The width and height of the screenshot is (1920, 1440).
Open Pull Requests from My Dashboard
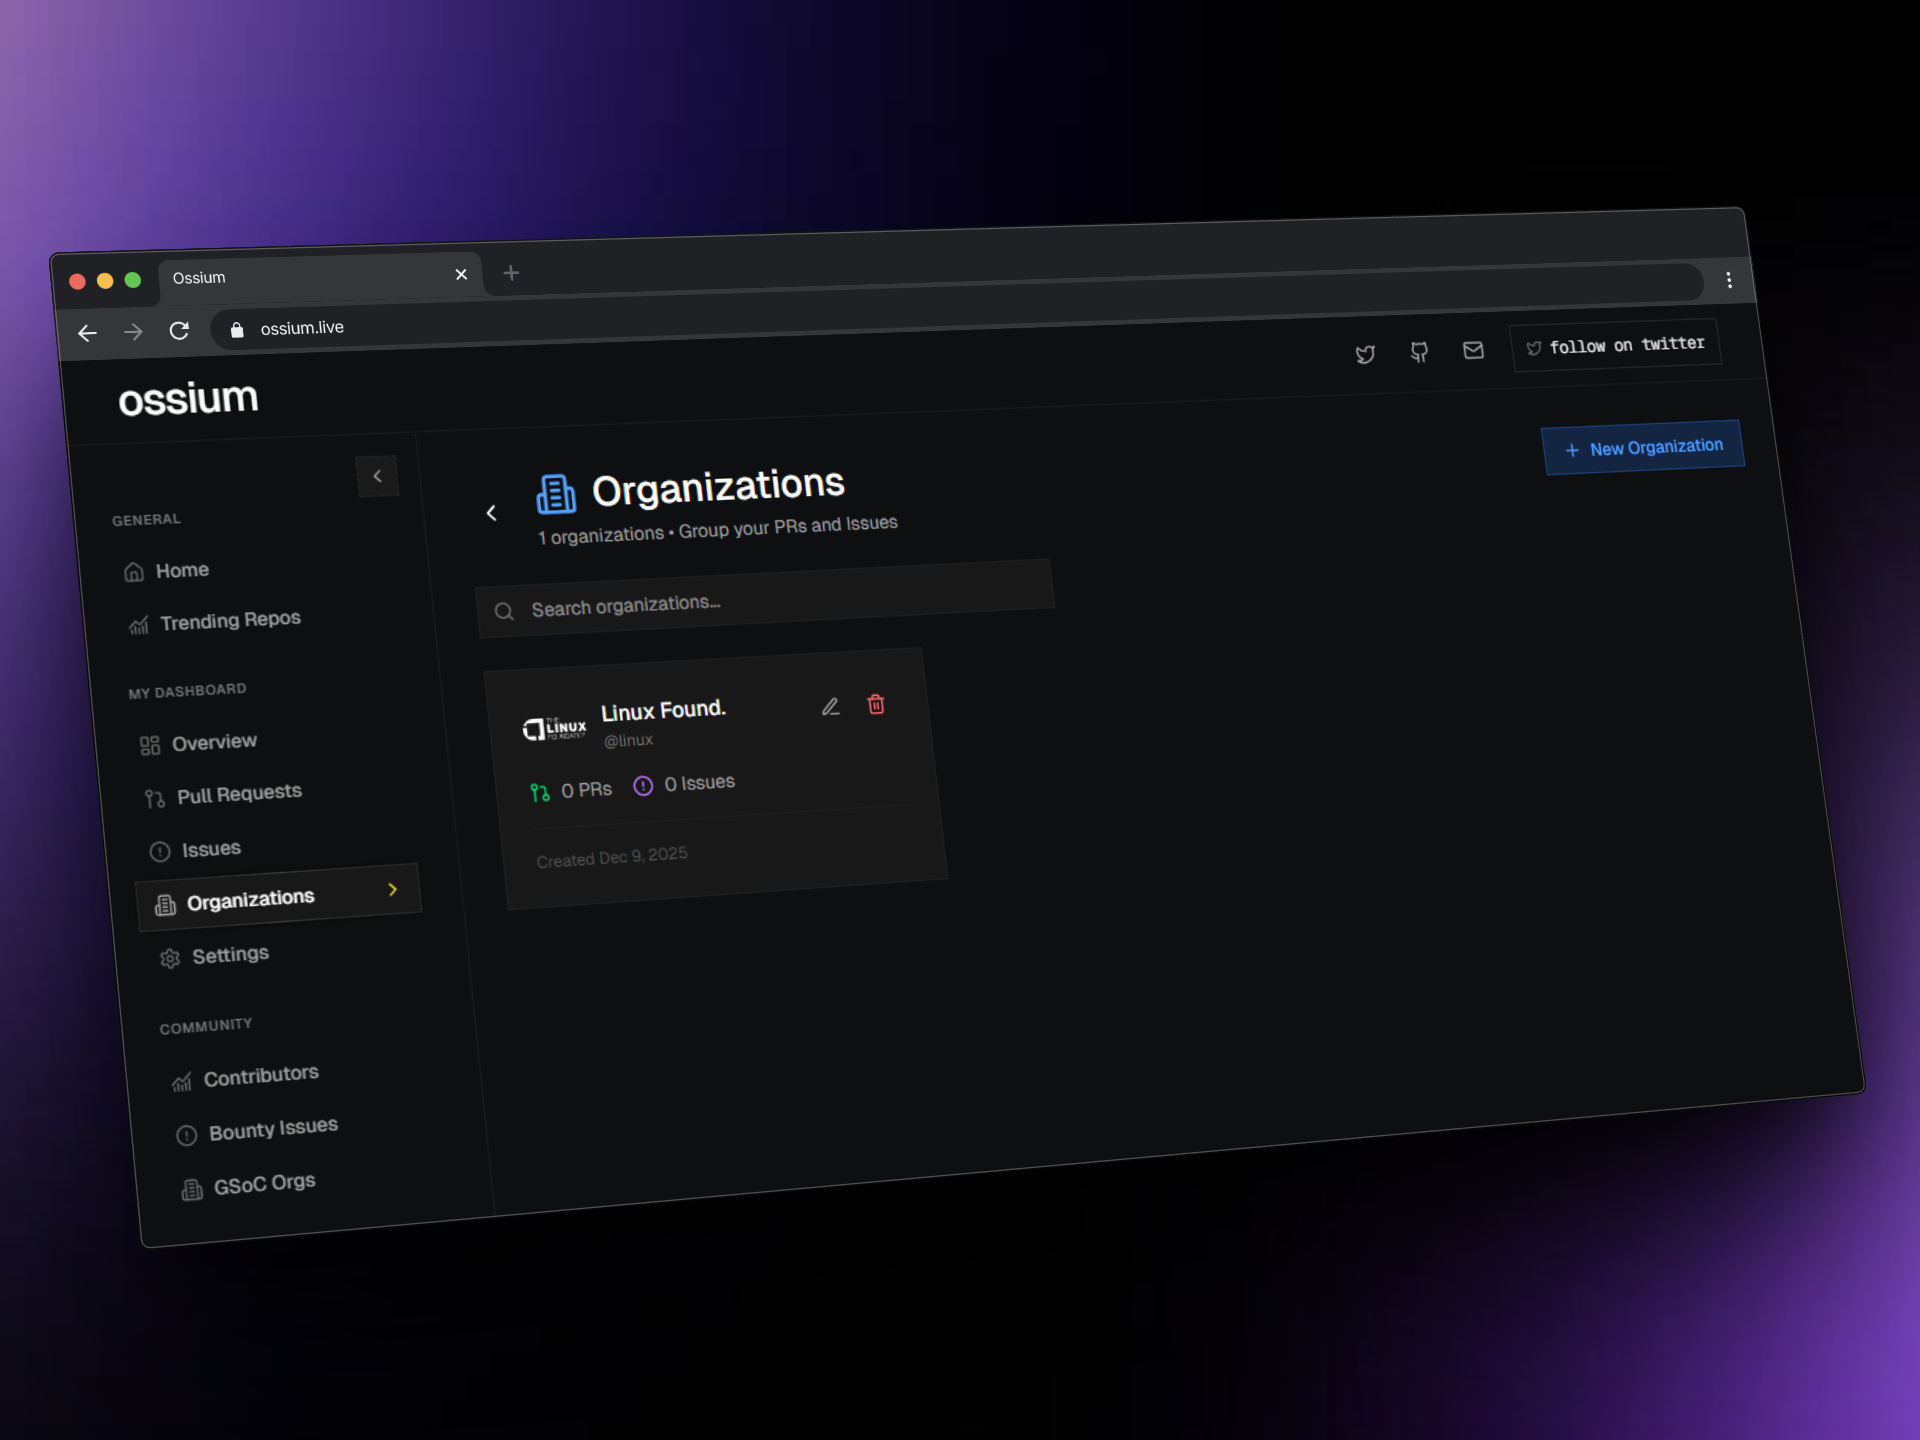coord(239,792)
